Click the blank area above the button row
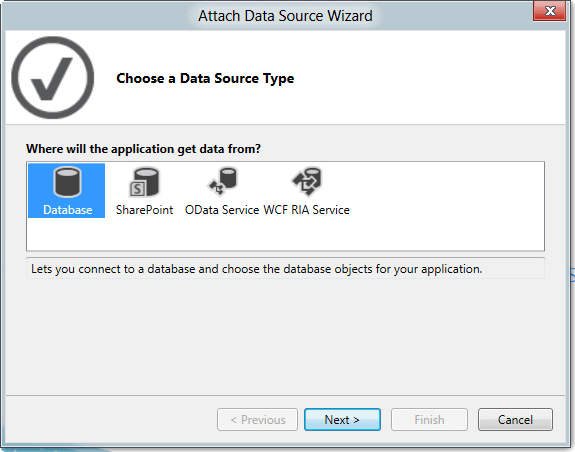Image resolution: width=575 pixels, height=452 pixels. [x=285, y=337]
